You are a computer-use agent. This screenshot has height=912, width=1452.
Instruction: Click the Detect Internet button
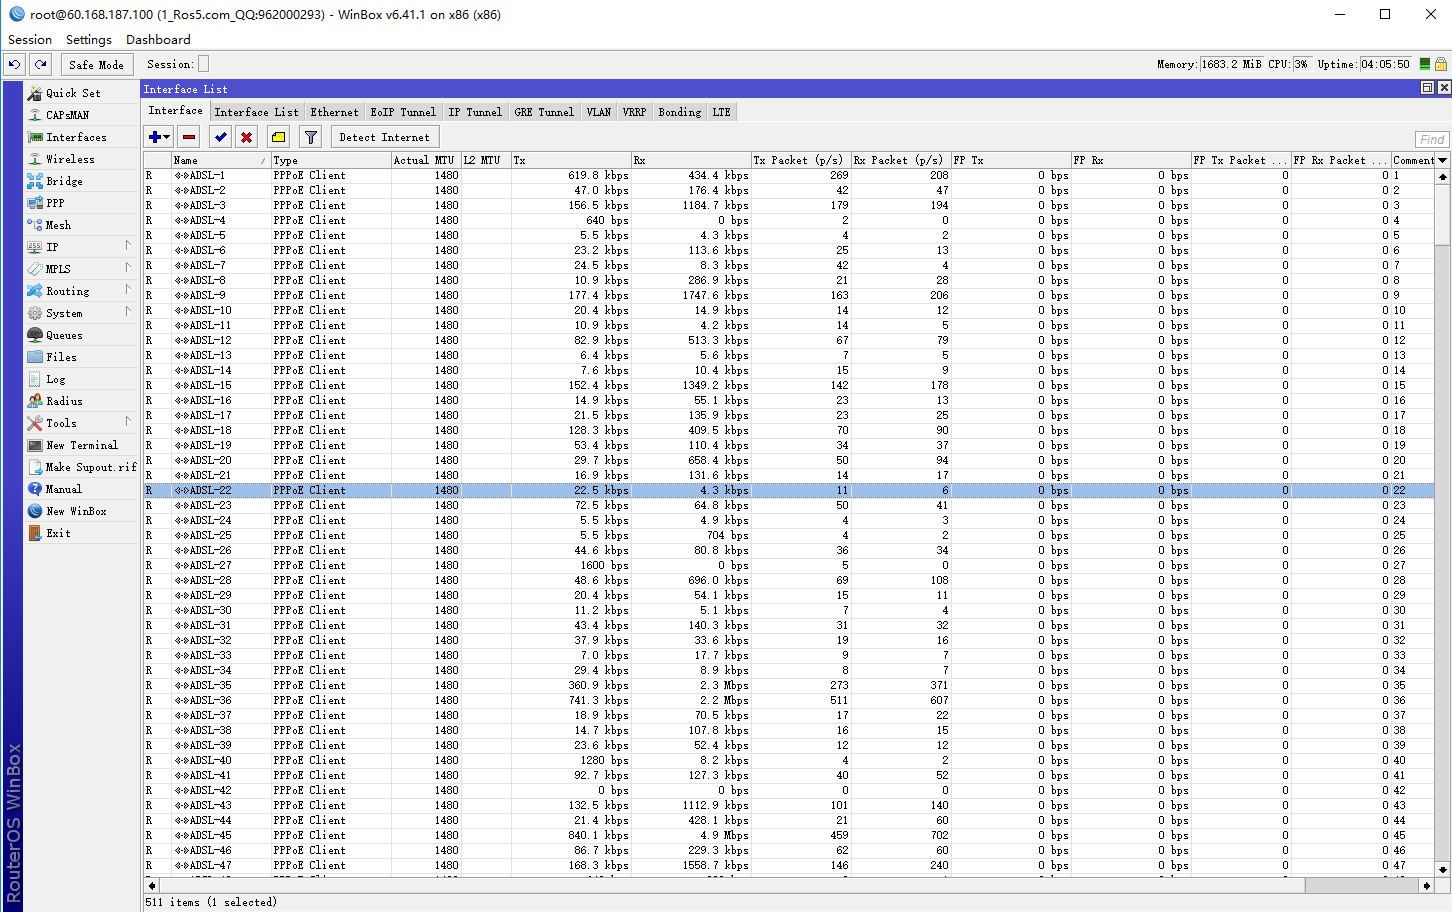(384, 137)
